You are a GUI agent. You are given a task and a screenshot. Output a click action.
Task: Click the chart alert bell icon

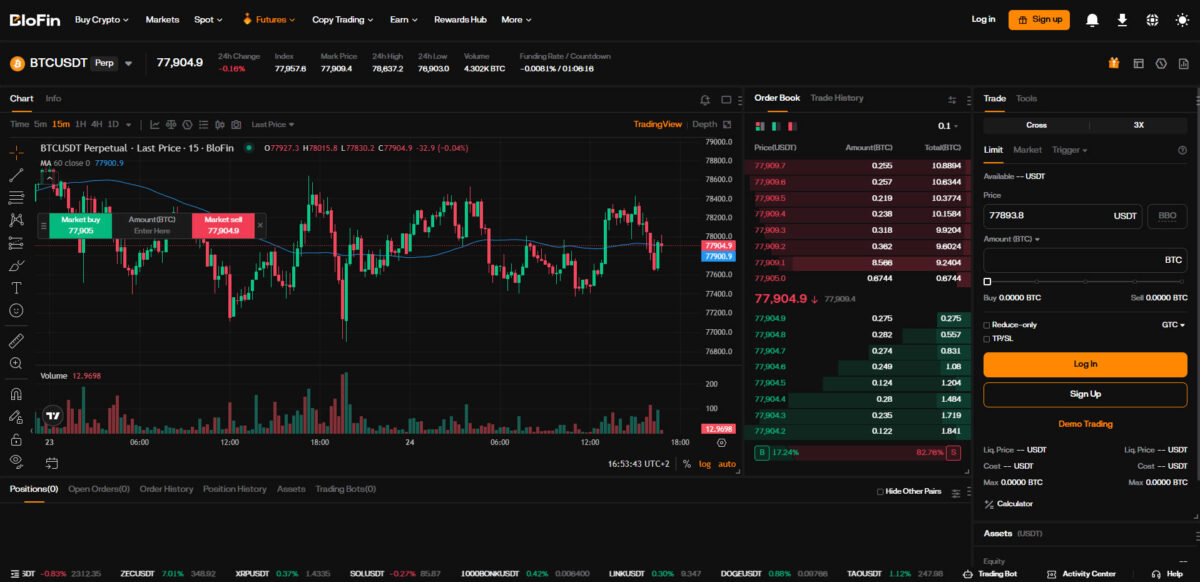point(705,100)
